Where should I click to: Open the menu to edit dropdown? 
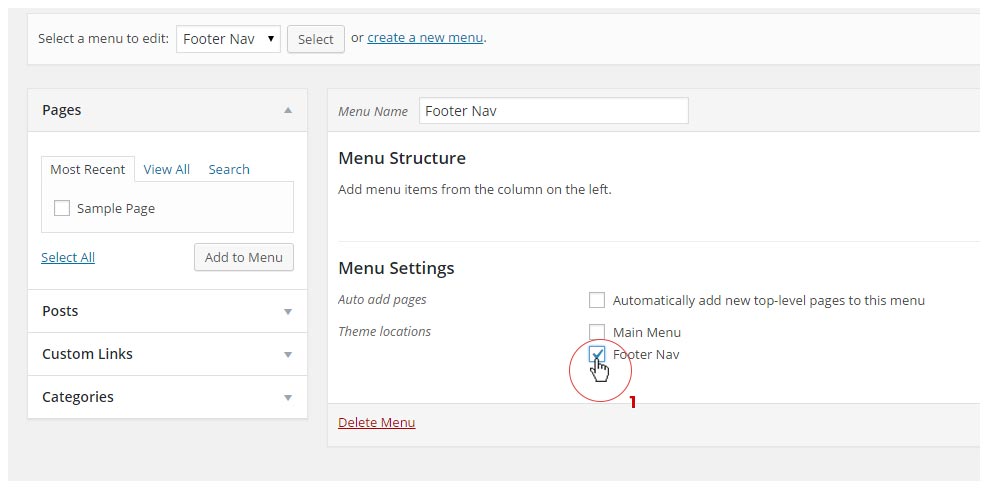(x=228, y=39)
